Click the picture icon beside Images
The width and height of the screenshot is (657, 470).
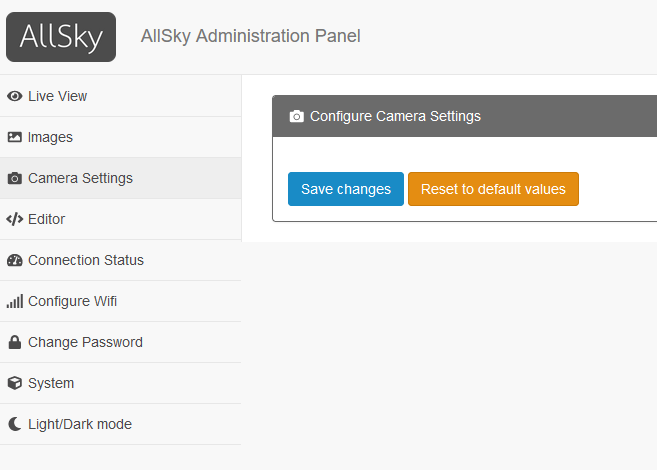point(15,137)
